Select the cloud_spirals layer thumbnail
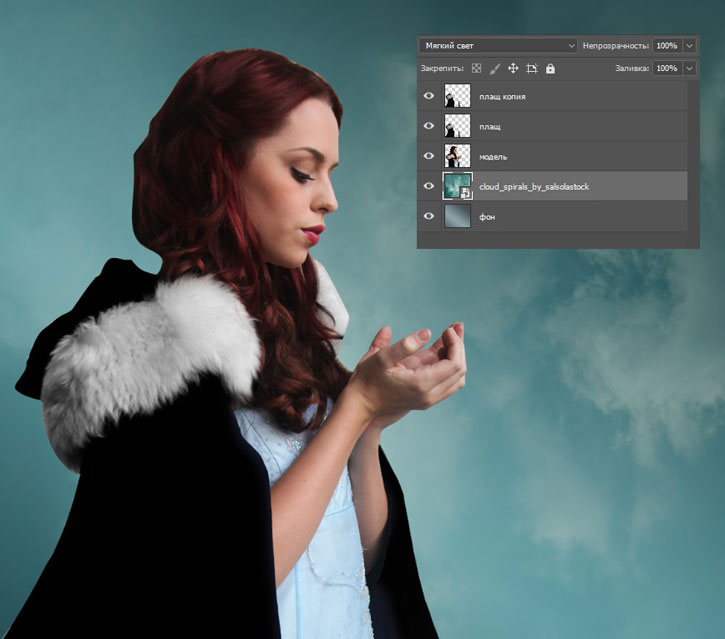 tap(455, 185)
